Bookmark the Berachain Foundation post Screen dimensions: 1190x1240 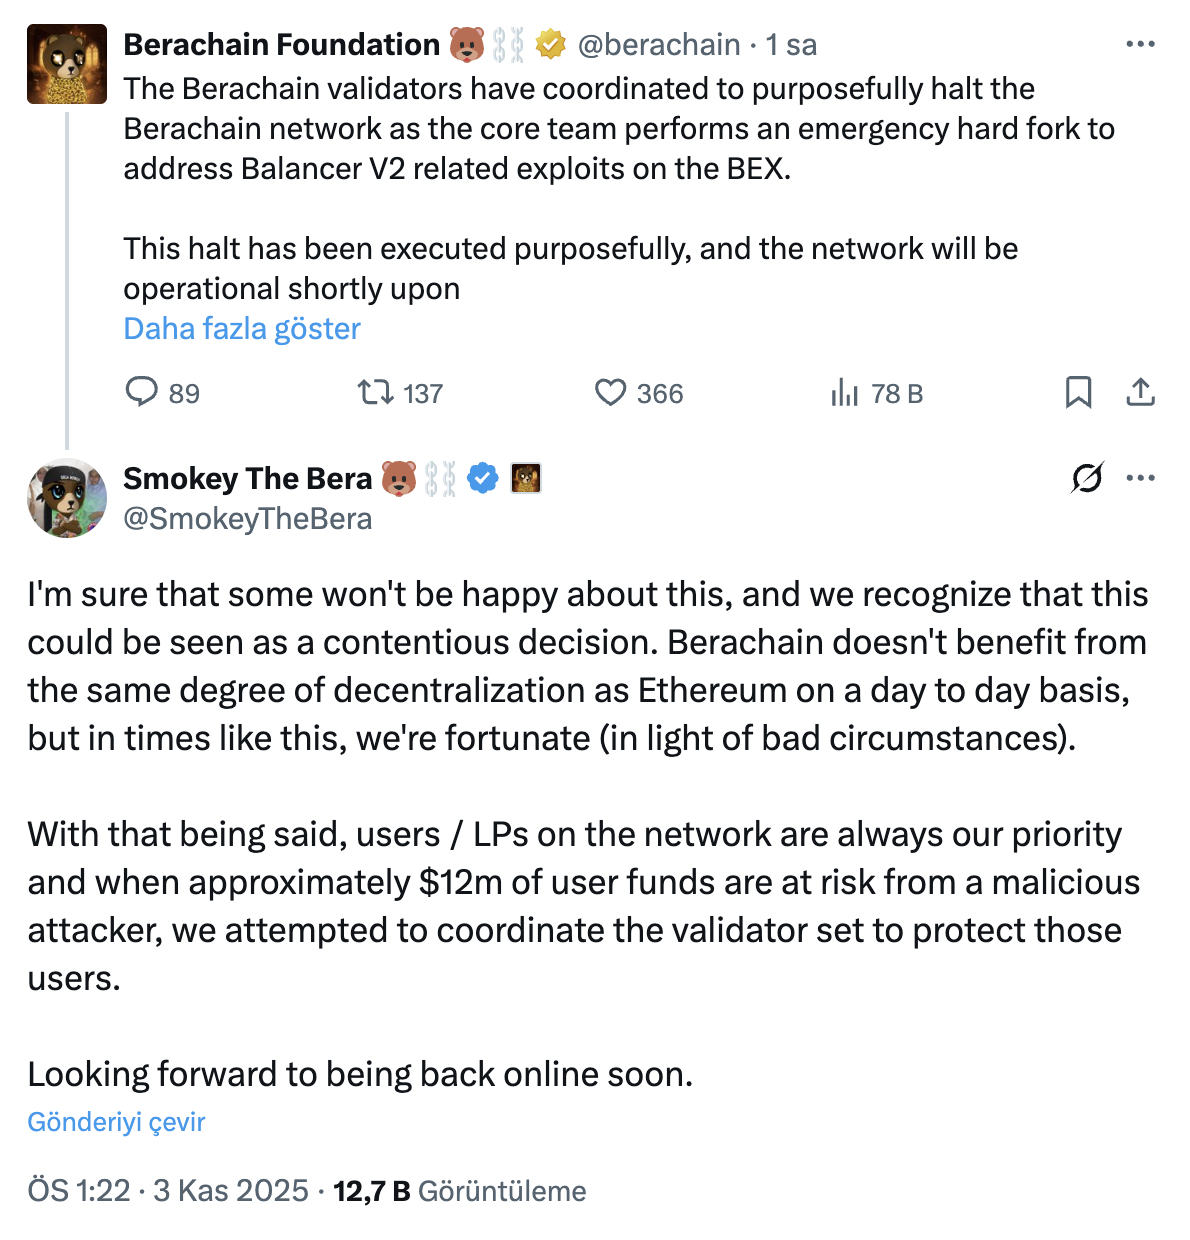coord(1078,392)
